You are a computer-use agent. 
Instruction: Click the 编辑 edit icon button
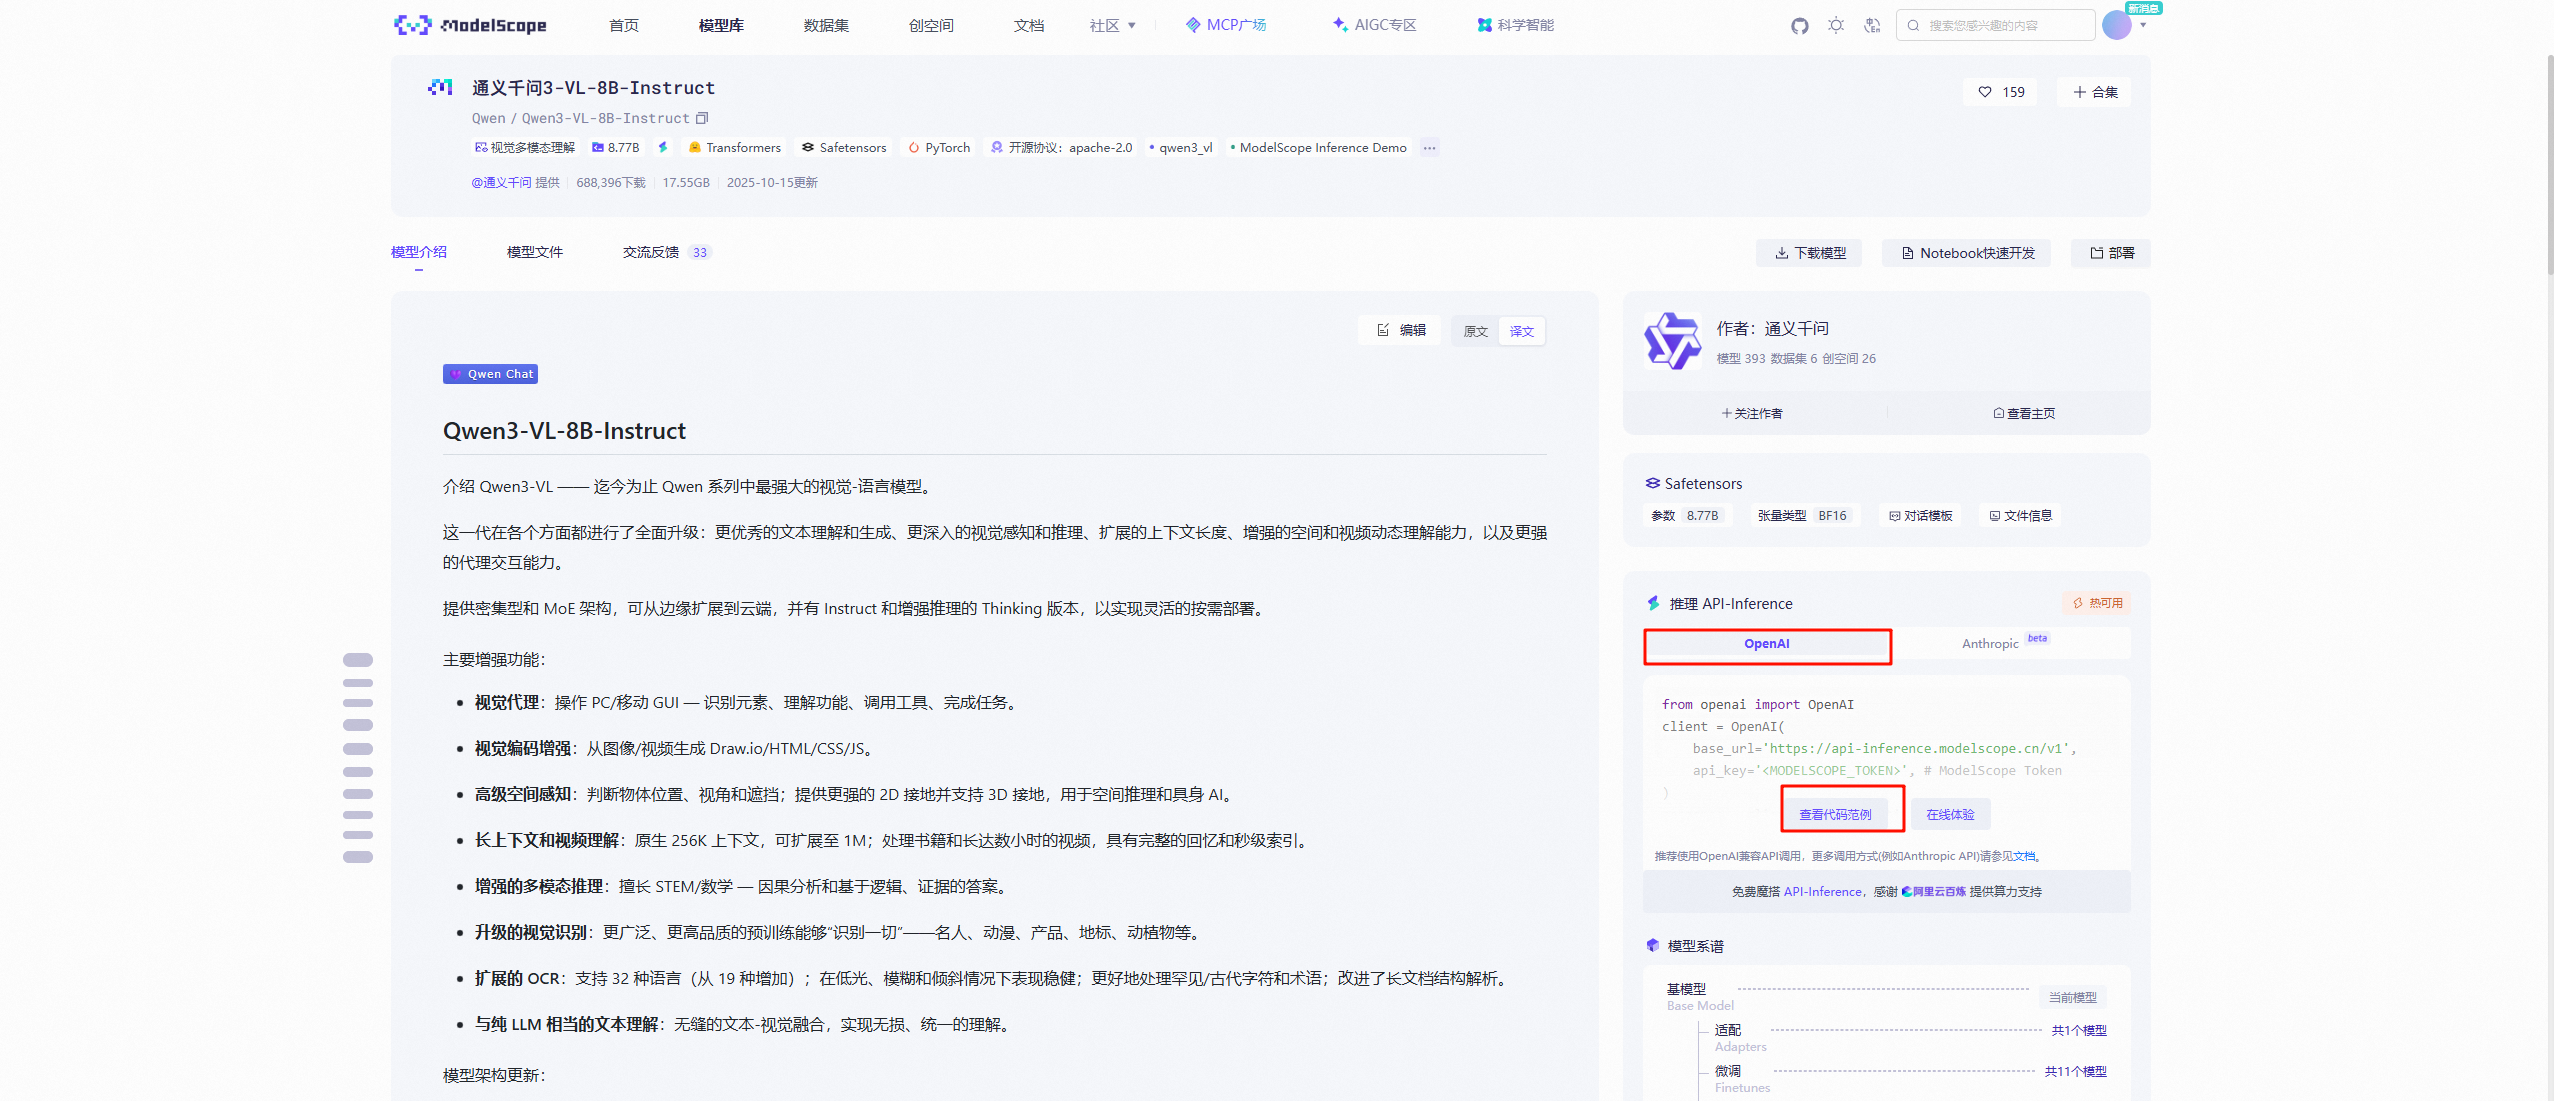(x=1402, y=330)
